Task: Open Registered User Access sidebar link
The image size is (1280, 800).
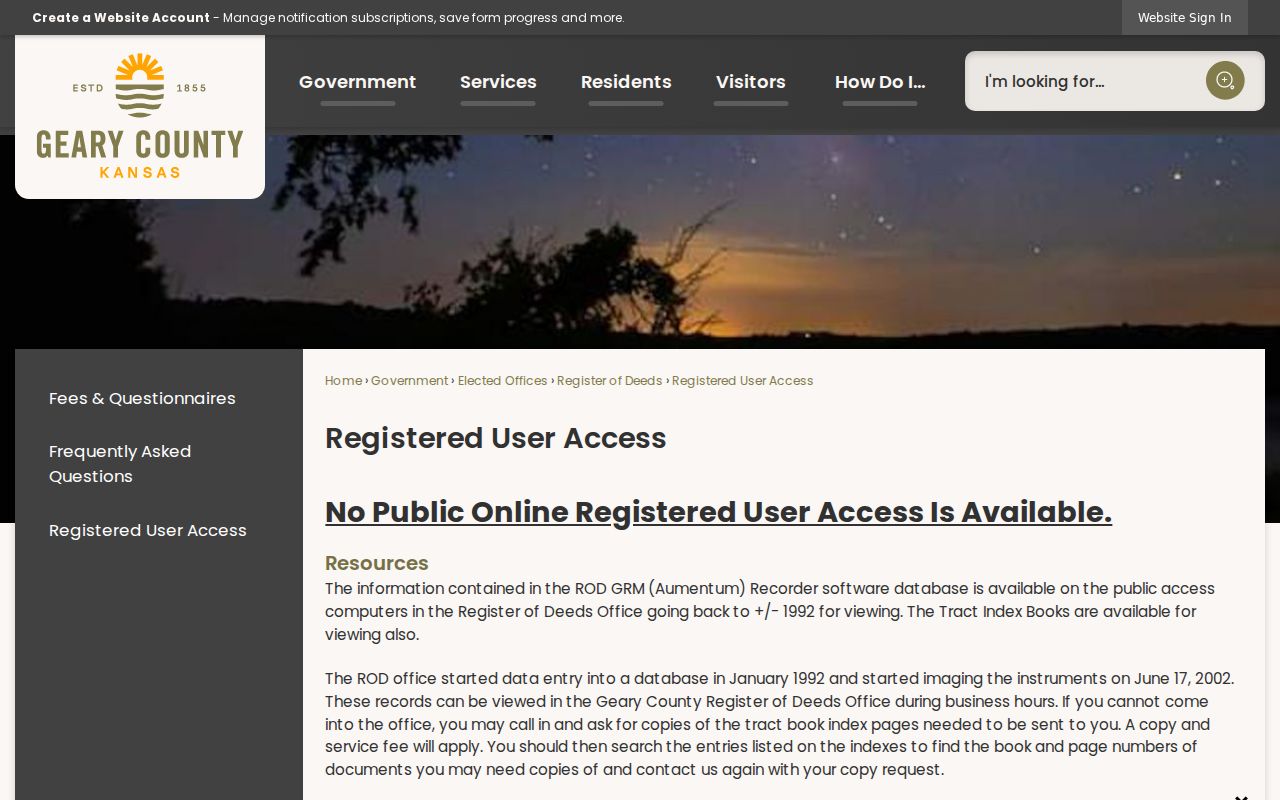Action: point(148,530)
